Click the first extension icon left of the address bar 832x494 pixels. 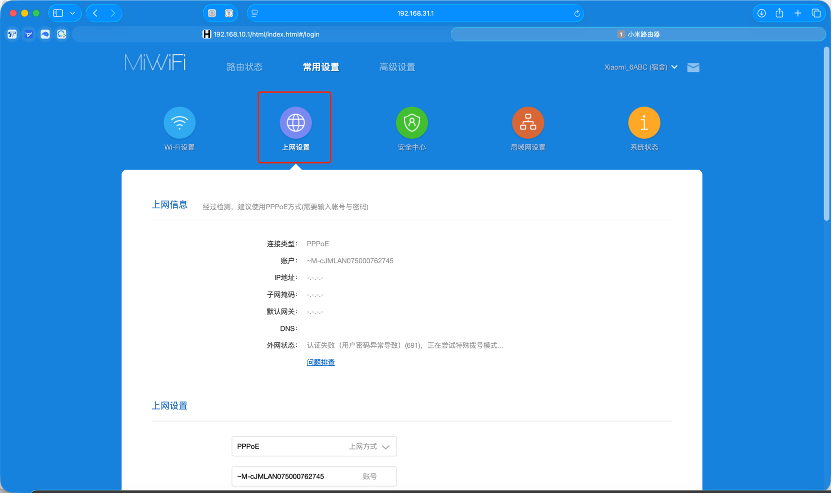point(212,13)
